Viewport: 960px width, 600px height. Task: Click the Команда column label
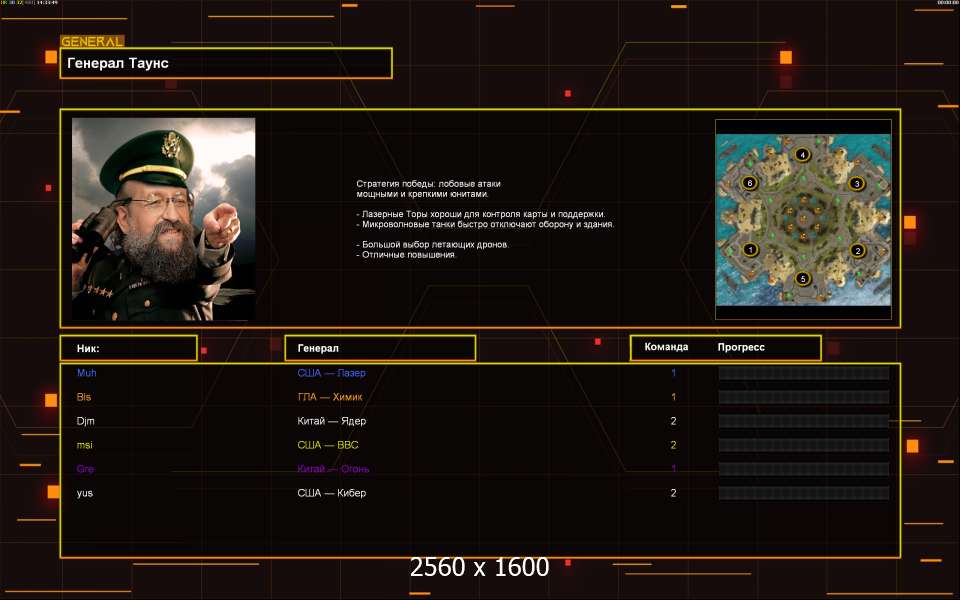pyautogui.click(x=666, y=348)
